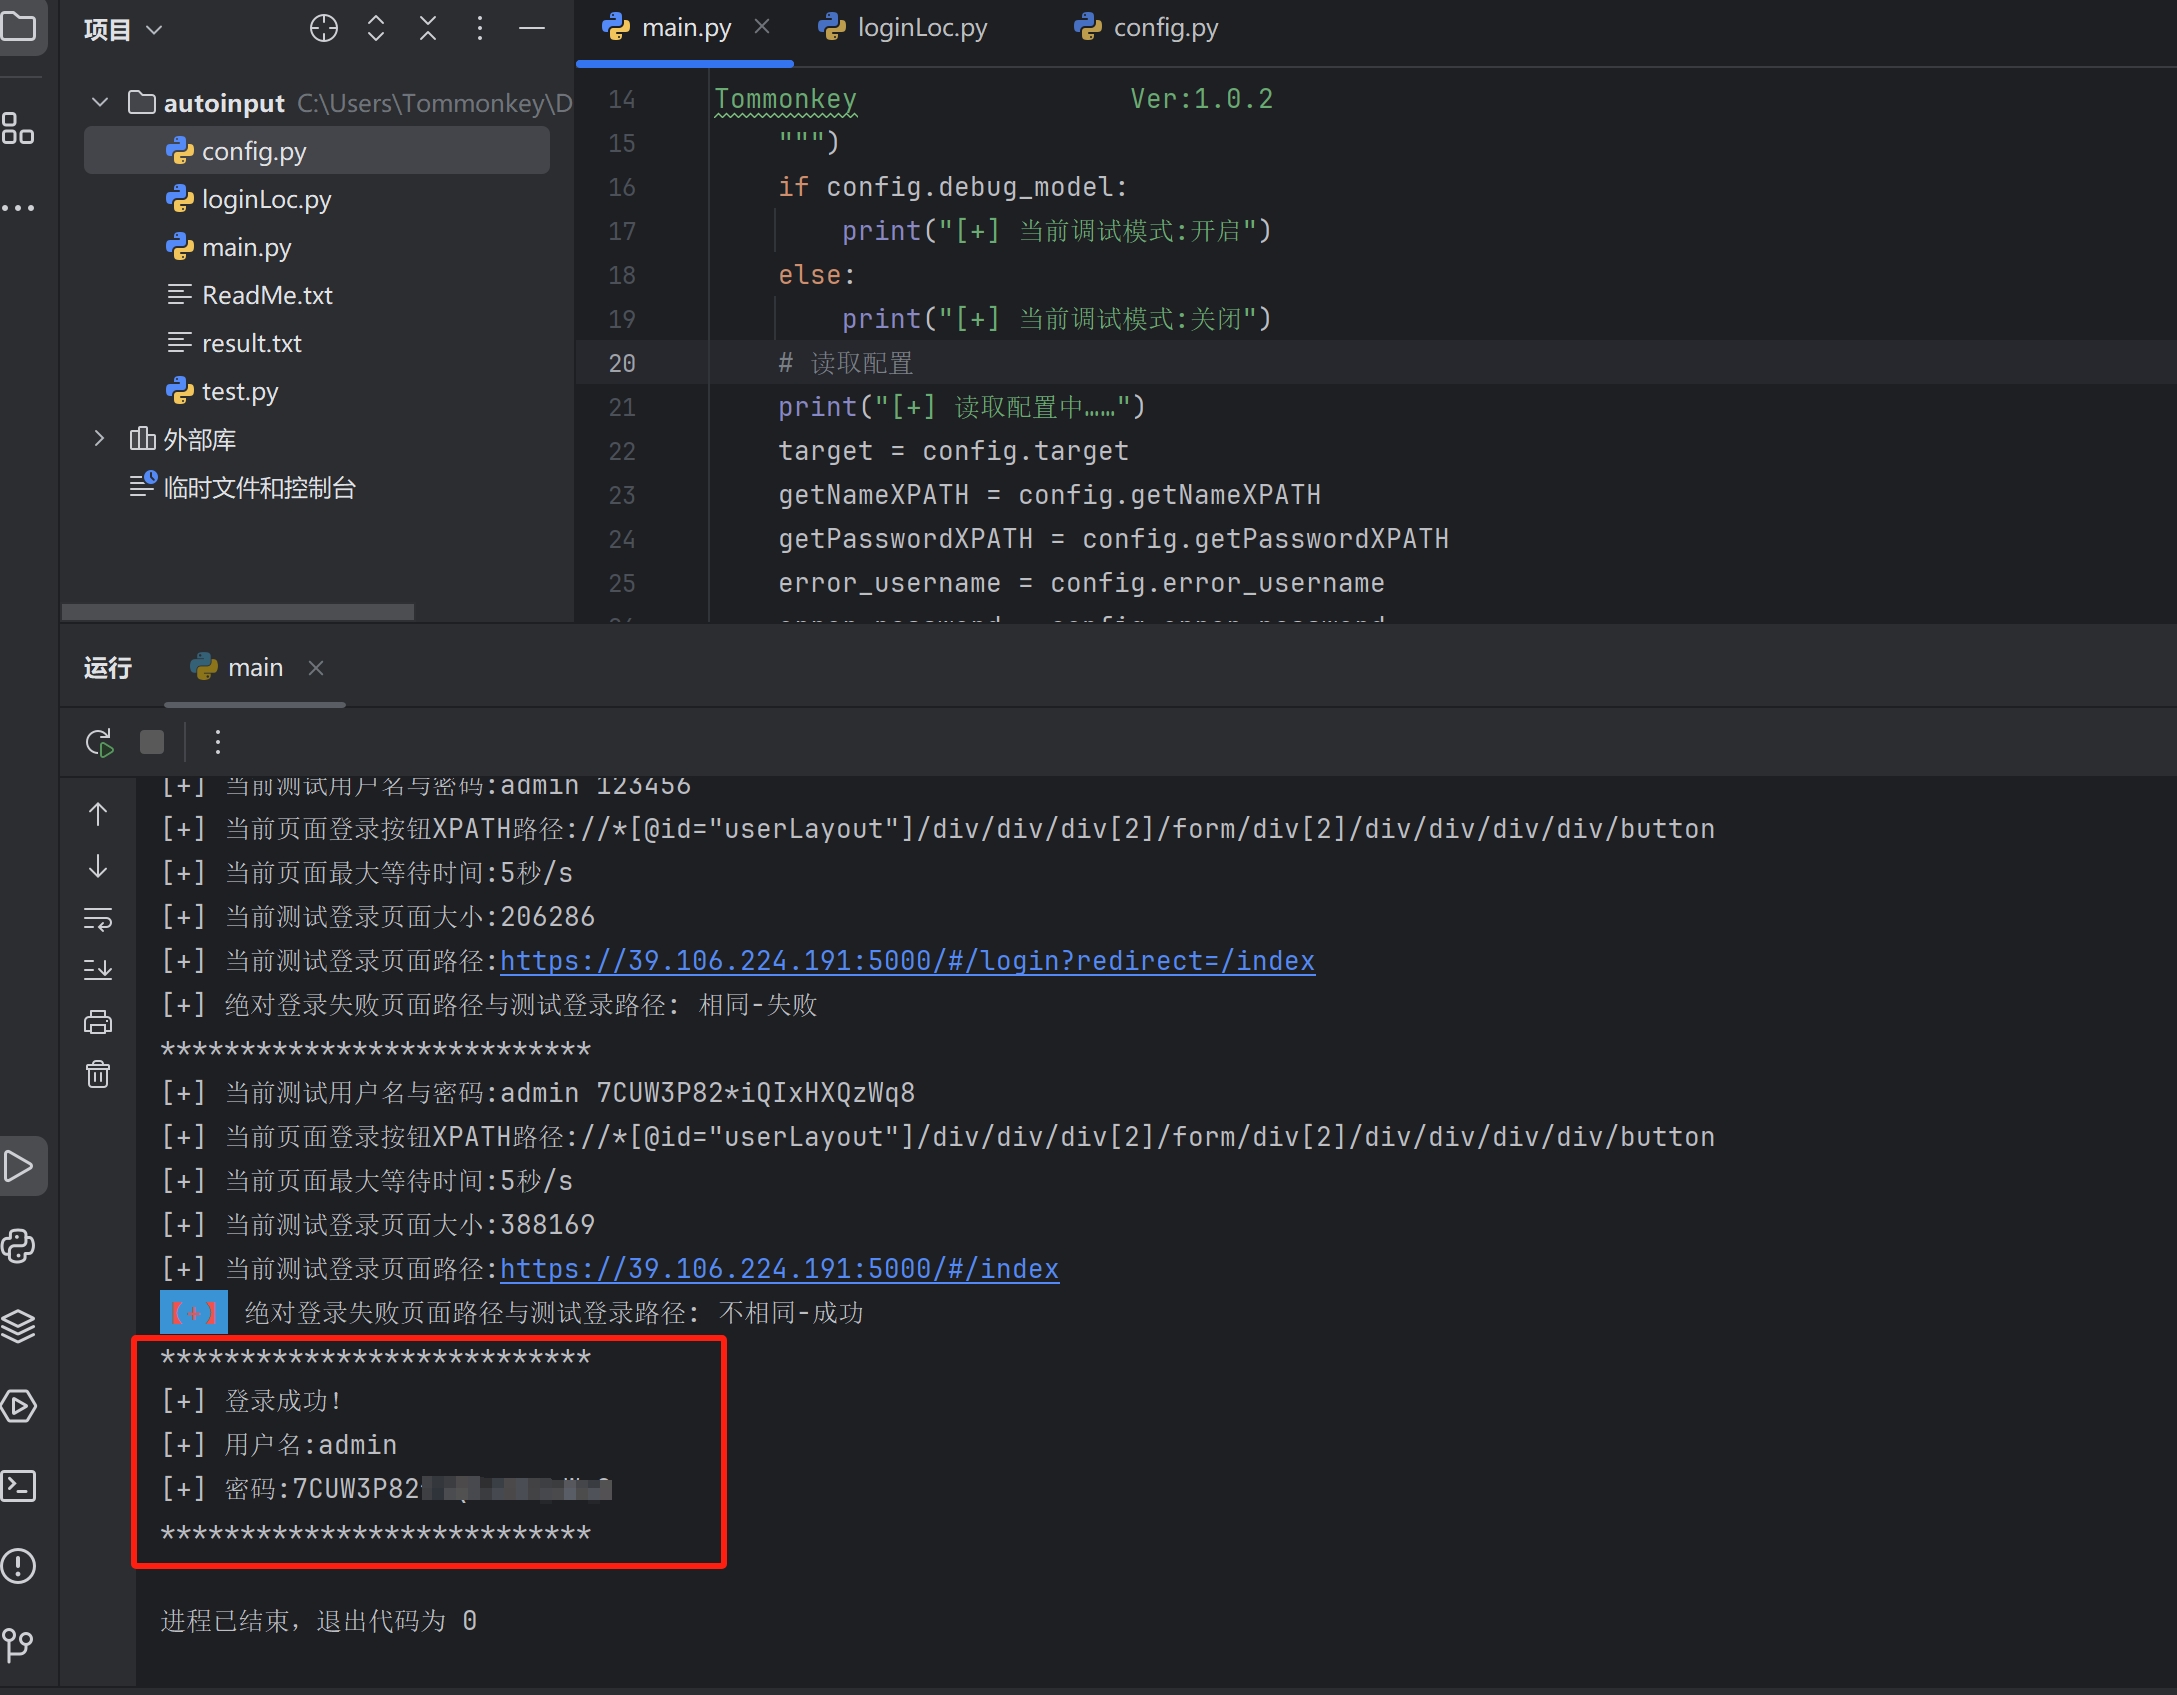Click the Select Opened File crosshair icon

pyautogui.click(x=323, y=29)
